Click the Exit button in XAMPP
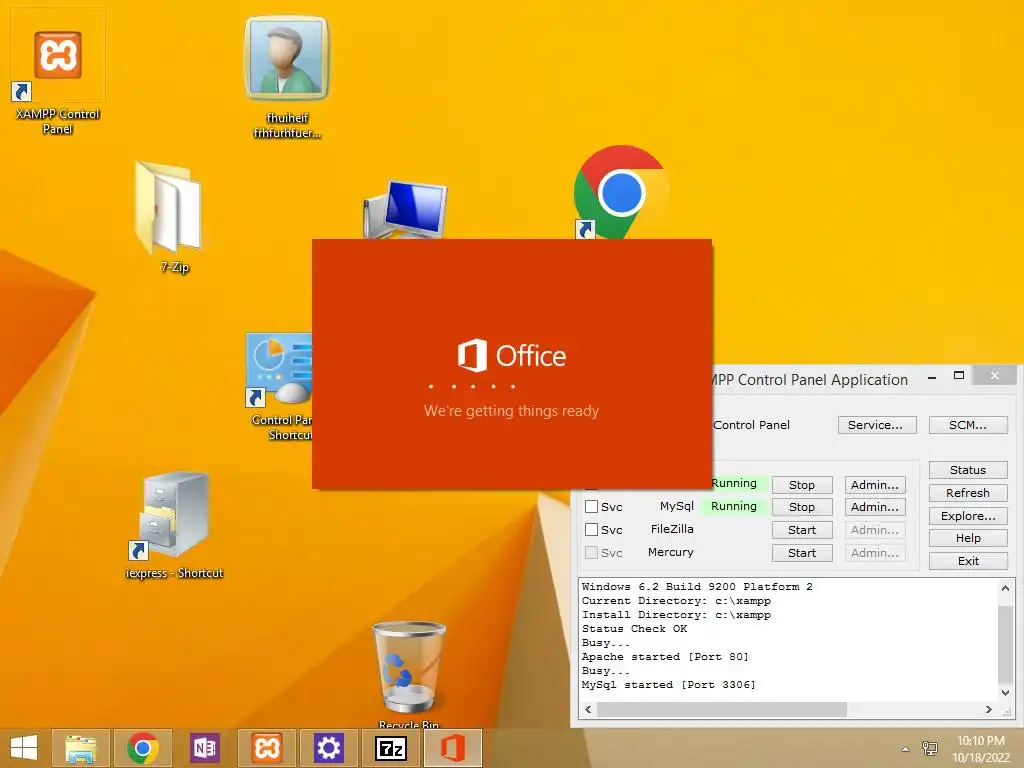This screenshot has height=768, width=1024. [968, 561]
